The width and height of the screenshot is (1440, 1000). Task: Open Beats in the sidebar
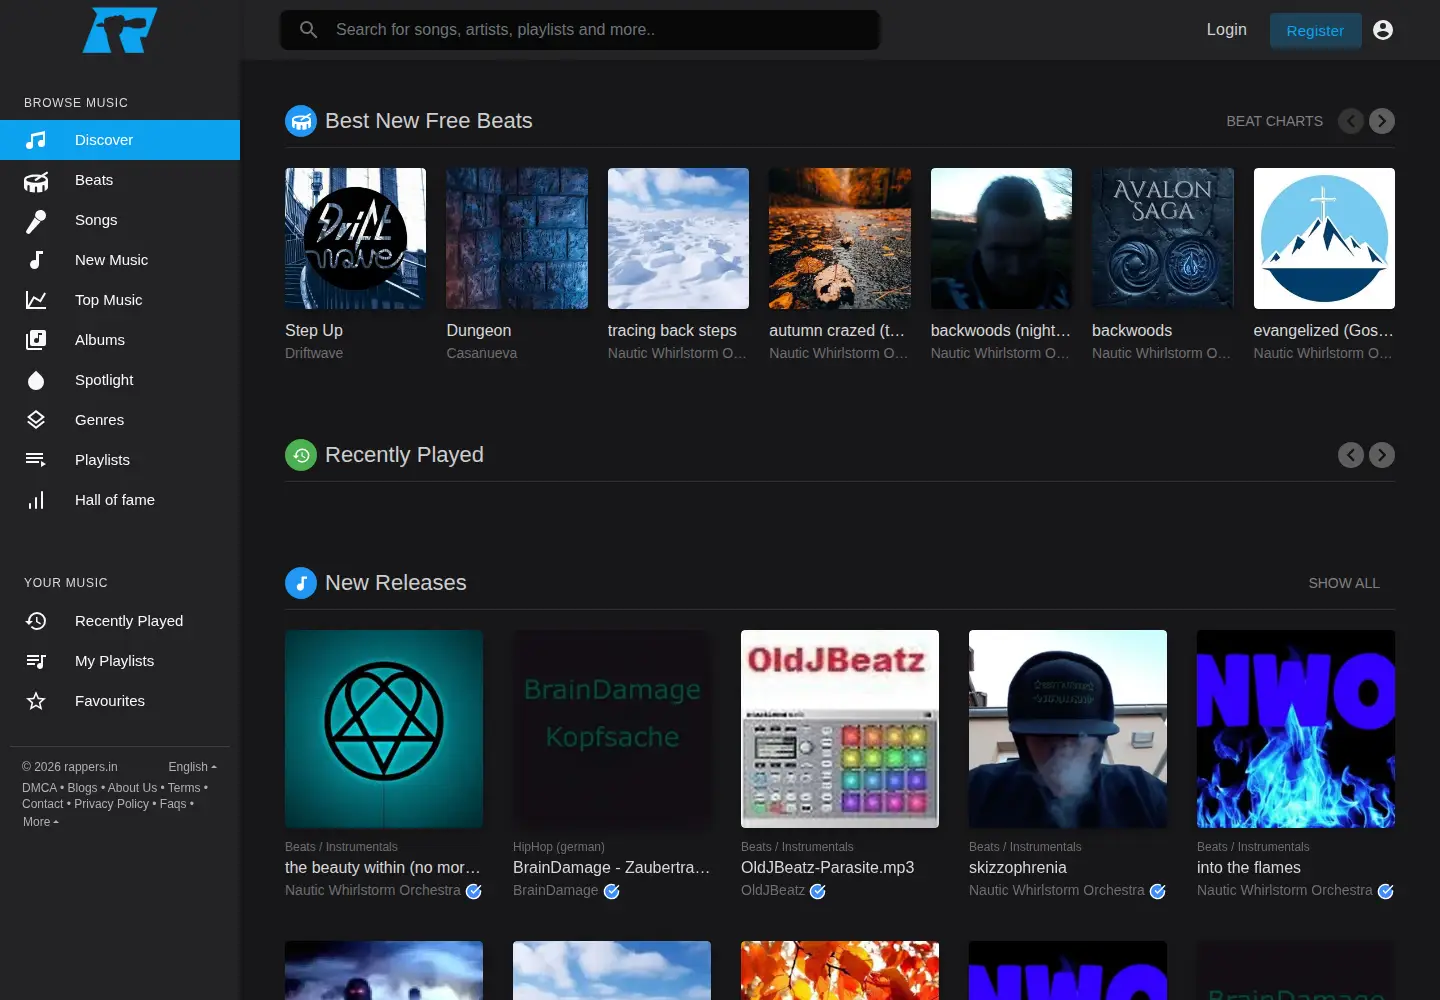[x=120, y=180]
